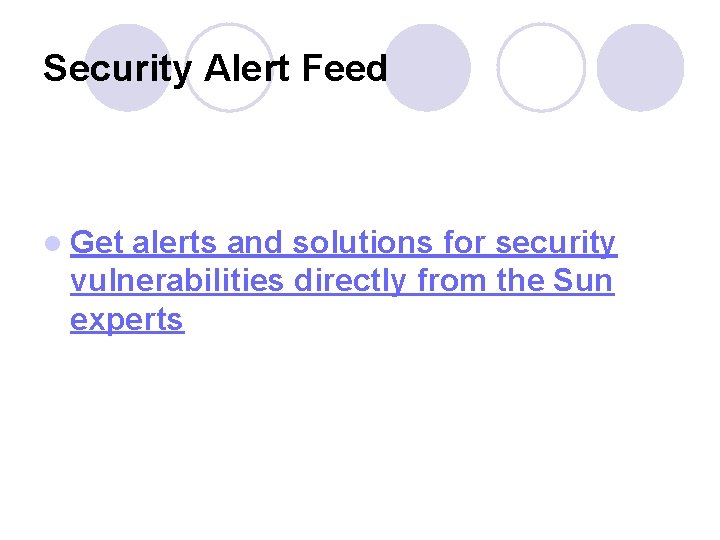
Task: Click the last filled lavender circle in the header row
Action: pyautogui.click(x=641, y=68)
